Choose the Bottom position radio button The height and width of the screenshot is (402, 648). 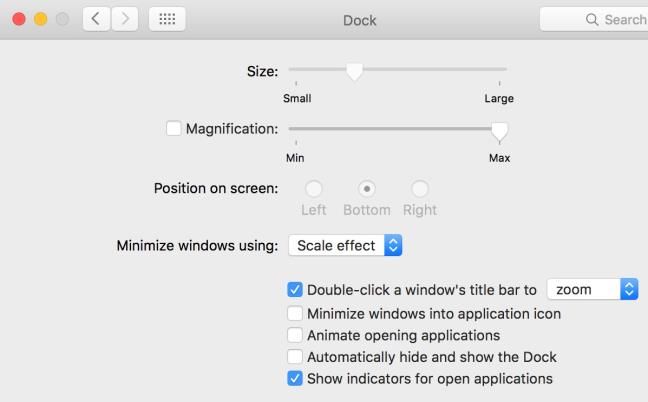tap(367, 189)
